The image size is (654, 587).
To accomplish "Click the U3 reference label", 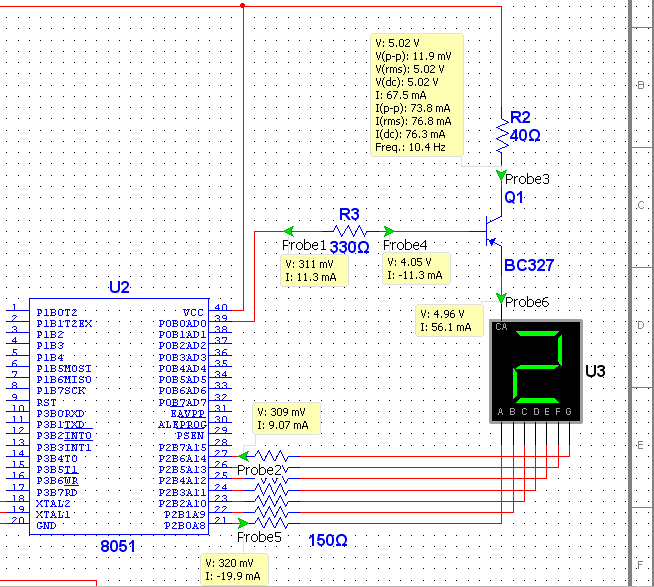I will [595, 371].
